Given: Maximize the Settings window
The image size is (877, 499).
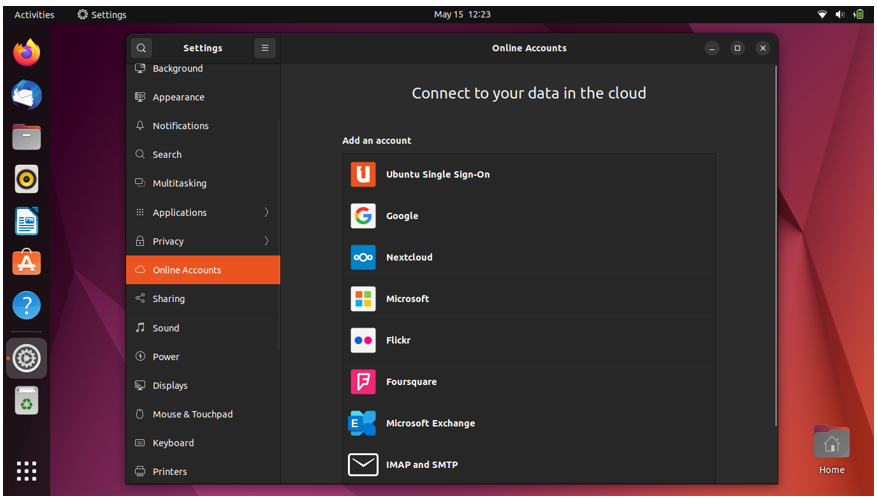Looking at the screenshot, I should click(x=737, y=48).
